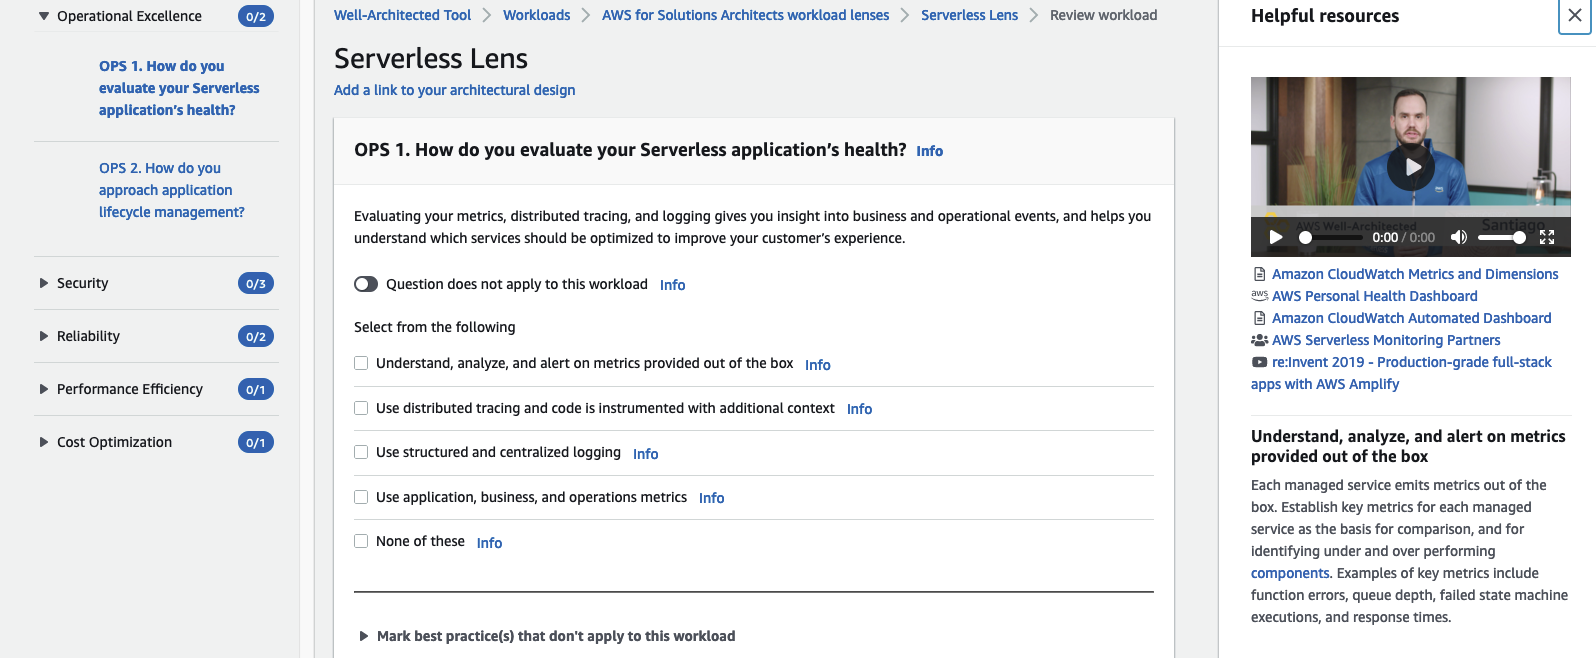The image size is (1596, 658).
Task: Close the Helpful resources panel
Action: [1574, 16]
